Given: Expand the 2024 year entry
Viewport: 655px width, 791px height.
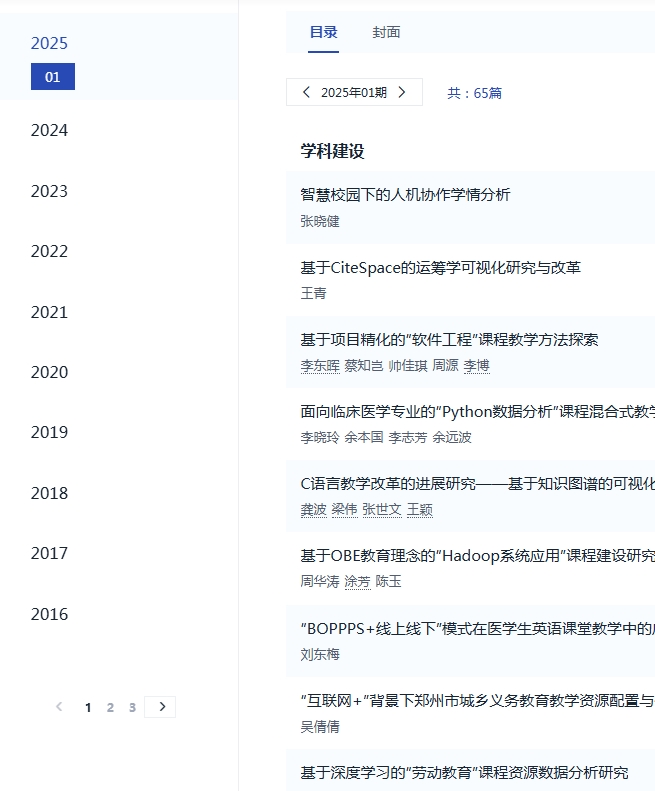Looking at the screenshot, I should (49, 130).
